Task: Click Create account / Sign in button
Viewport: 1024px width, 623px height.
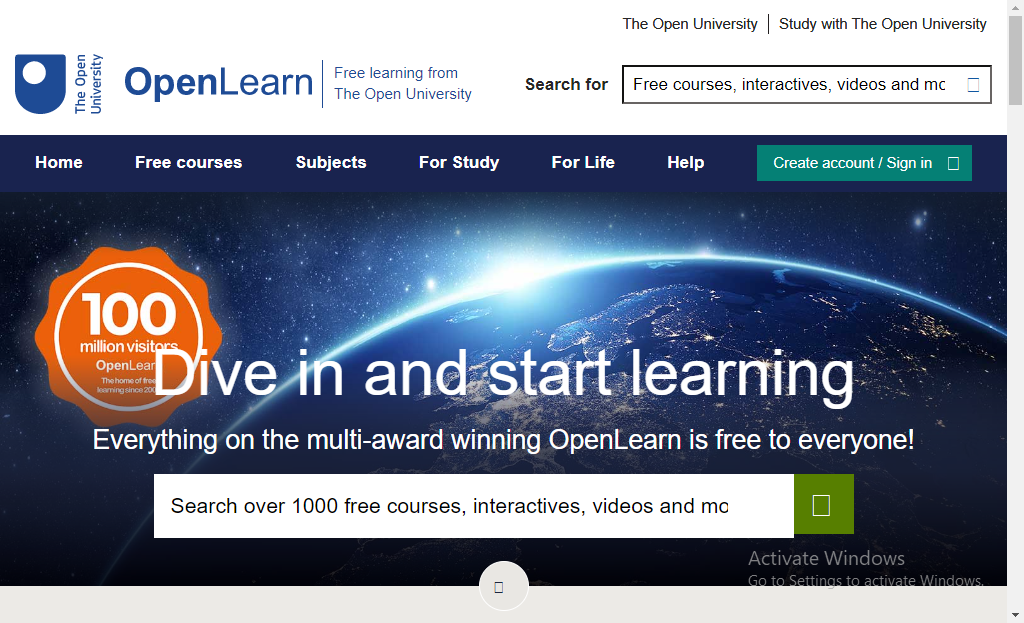Action: 864,163
